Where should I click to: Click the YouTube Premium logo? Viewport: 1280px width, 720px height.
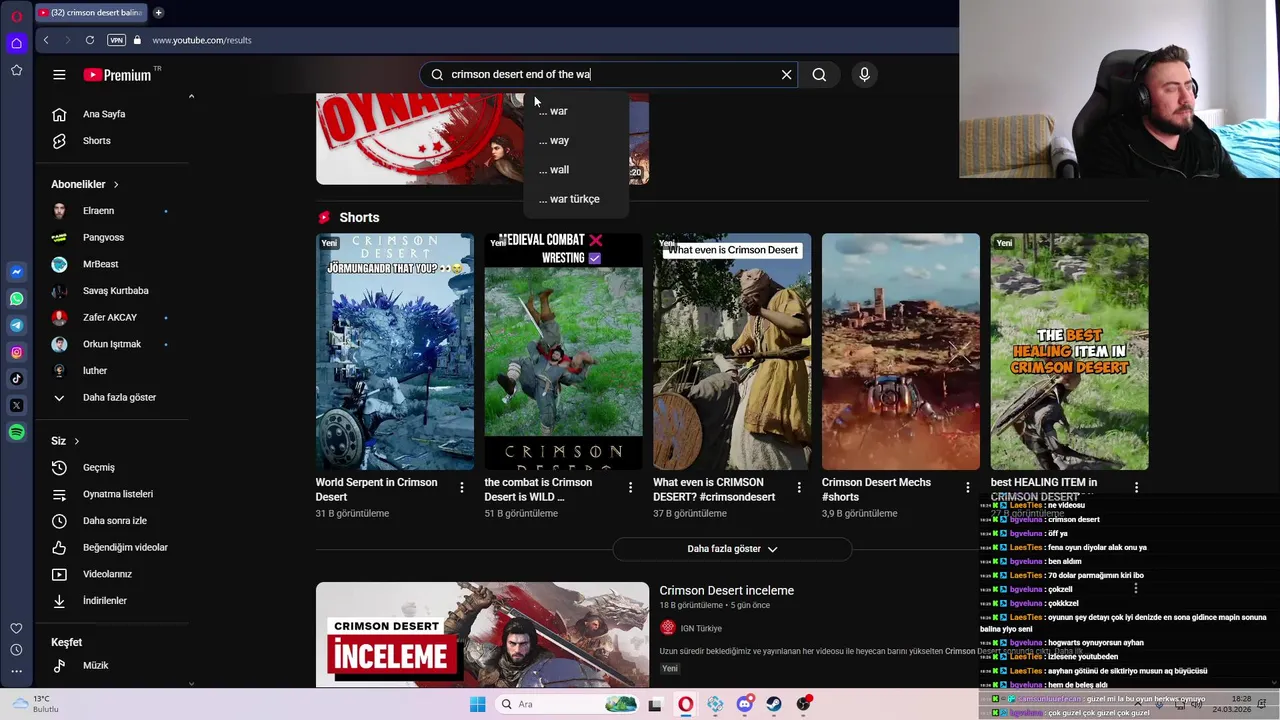point(118,75)
